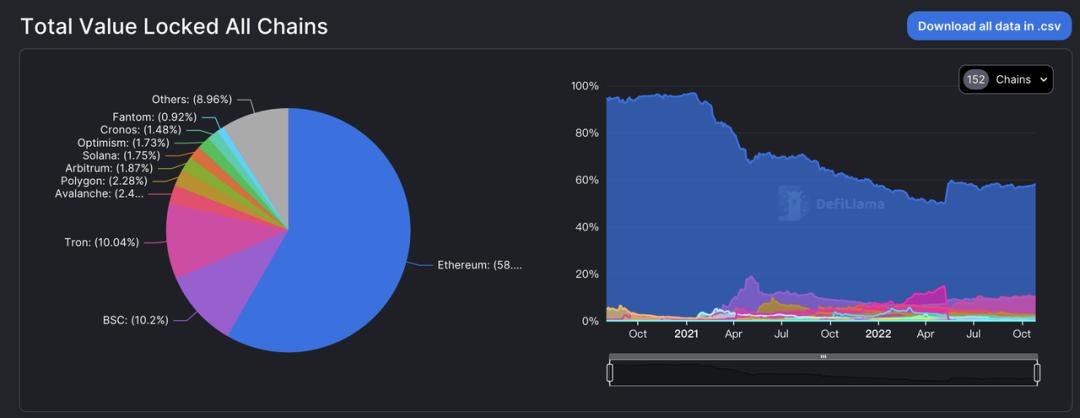Click the Polygon (2.28%) label
This screenshot has height=418, width=1080.
coord(104,180)
